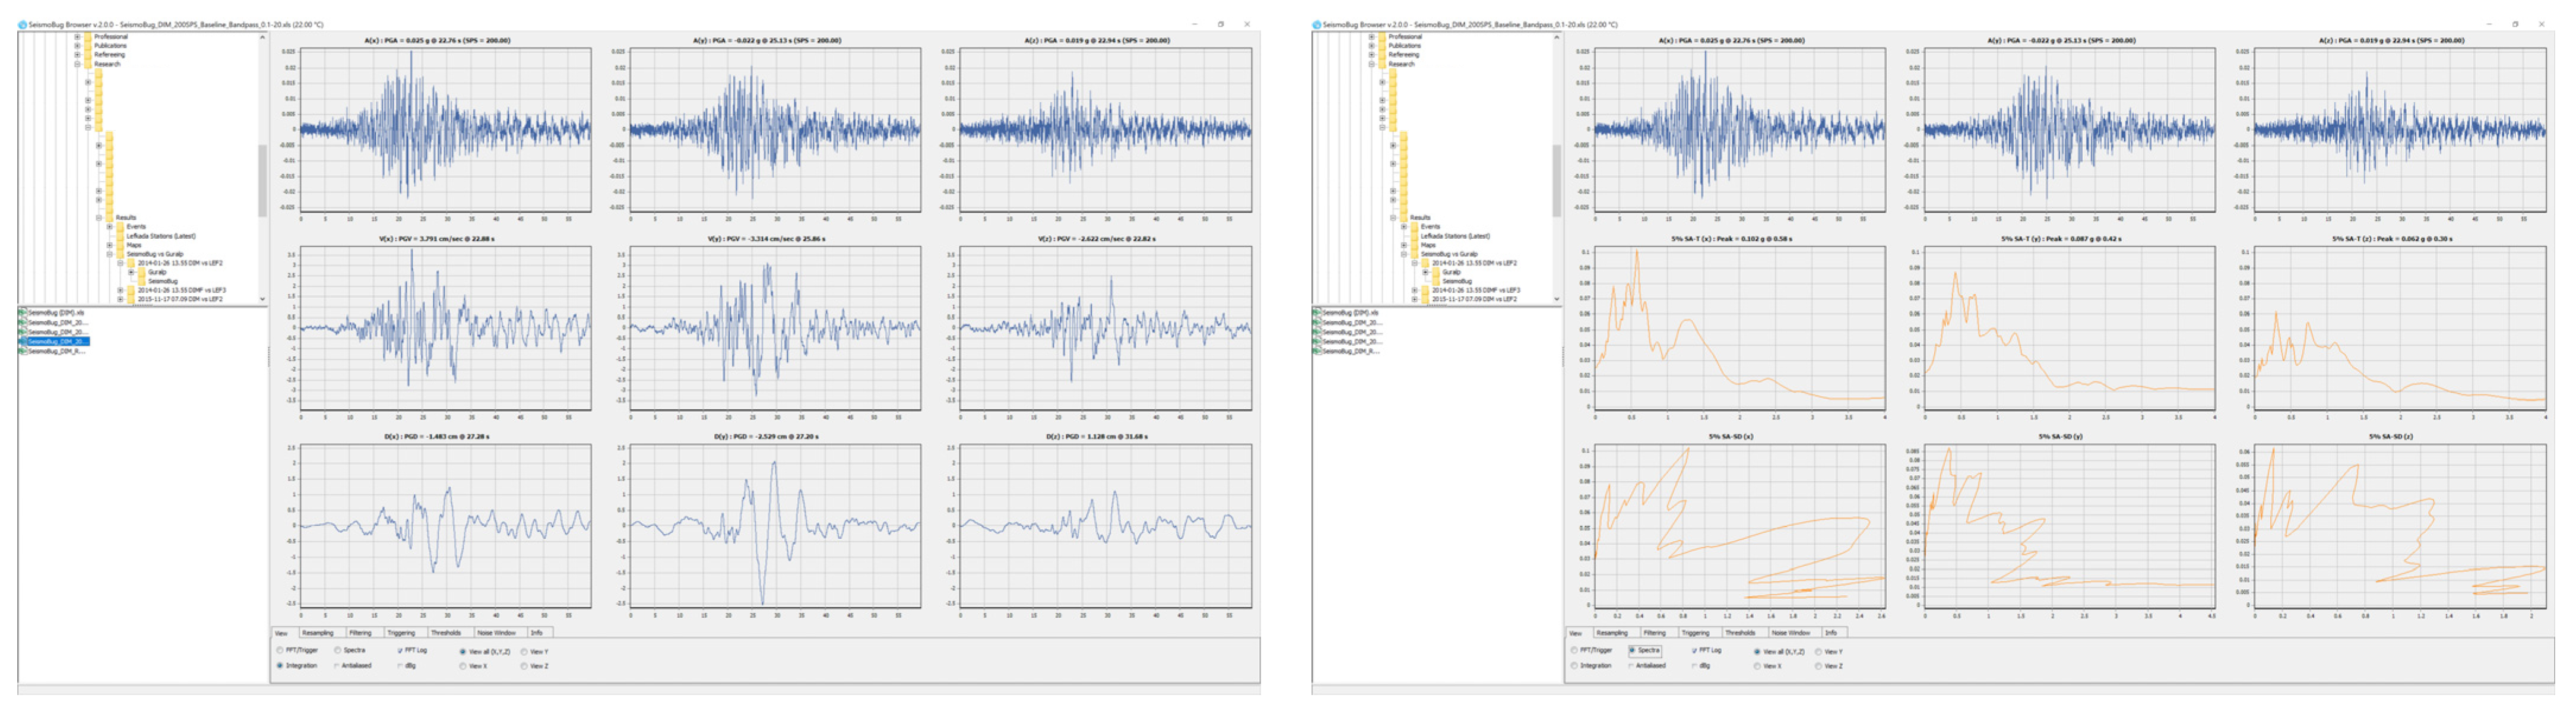Image resolution: width=2576 pixels, height=717 pixels.
Task: Collapse the Research tree node in left window
Action: (77, 64)
